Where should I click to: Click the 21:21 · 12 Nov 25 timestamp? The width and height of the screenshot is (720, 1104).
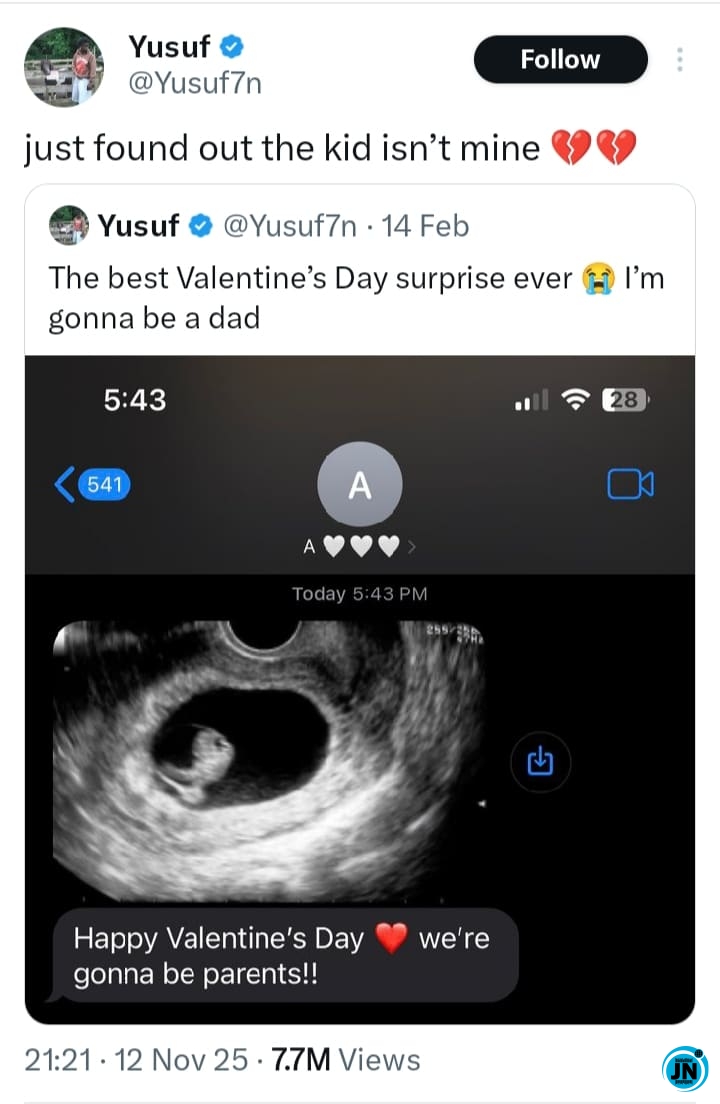[x=135, y=1059]
